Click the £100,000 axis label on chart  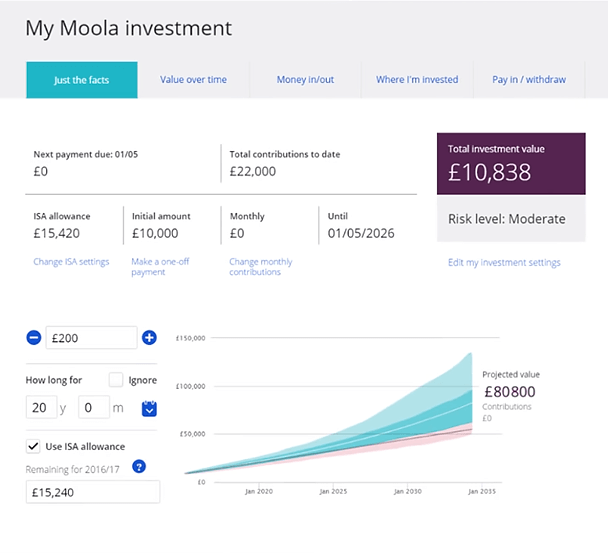190,386
